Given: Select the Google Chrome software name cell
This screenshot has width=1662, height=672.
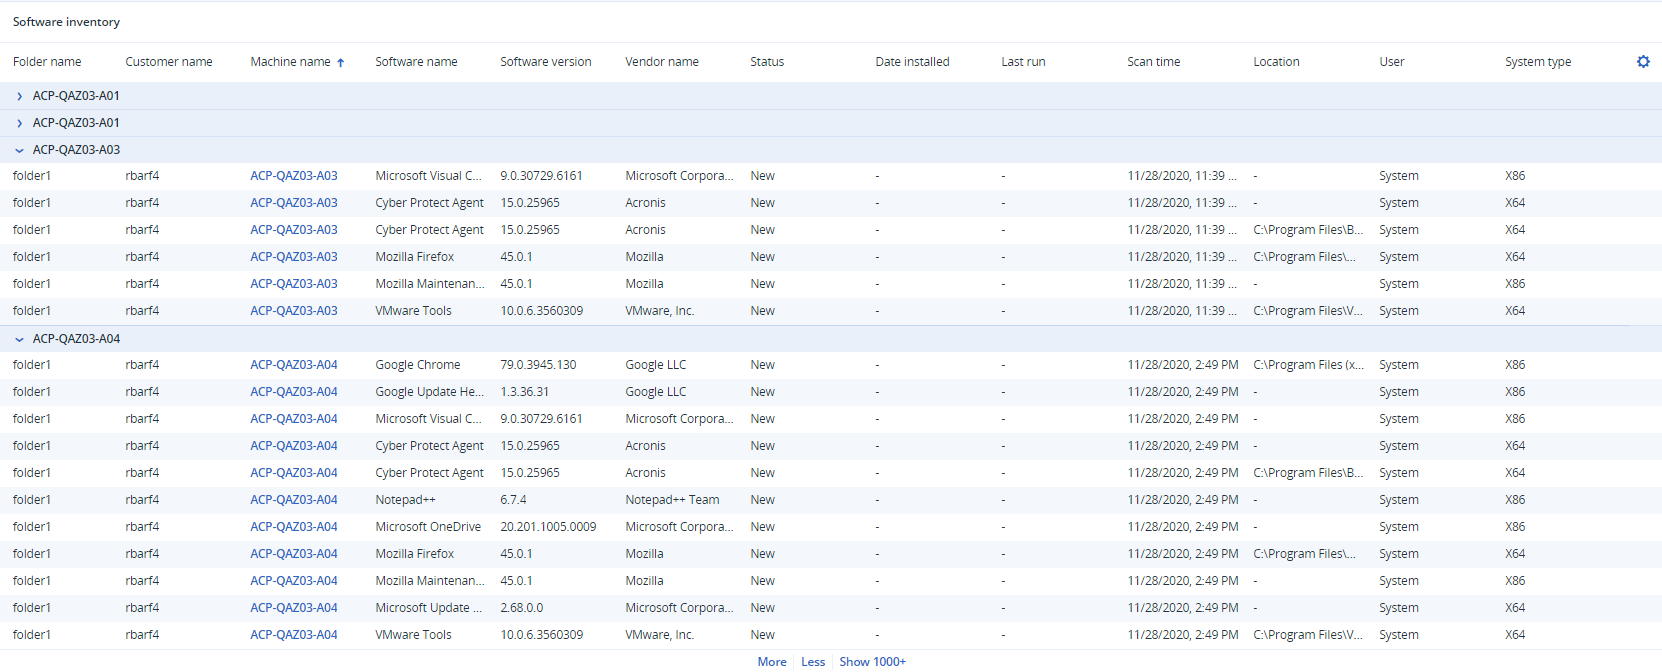Looking at the screenshot, I should pyautogui.click(x=418, y=365).
